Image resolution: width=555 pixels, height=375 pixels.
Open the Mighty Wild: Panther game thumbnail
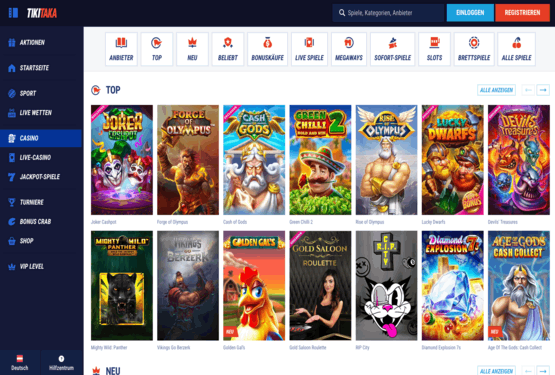(122, 286)
